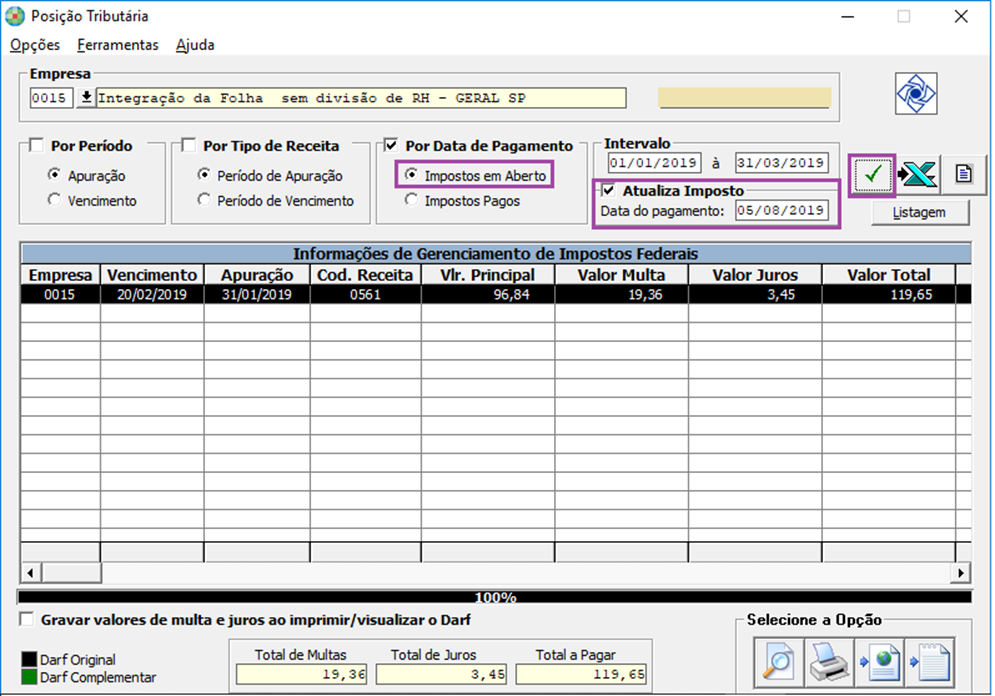
Task: Click the Valor Juros cell 3,45 in the grid
Action: pos(755,294)
